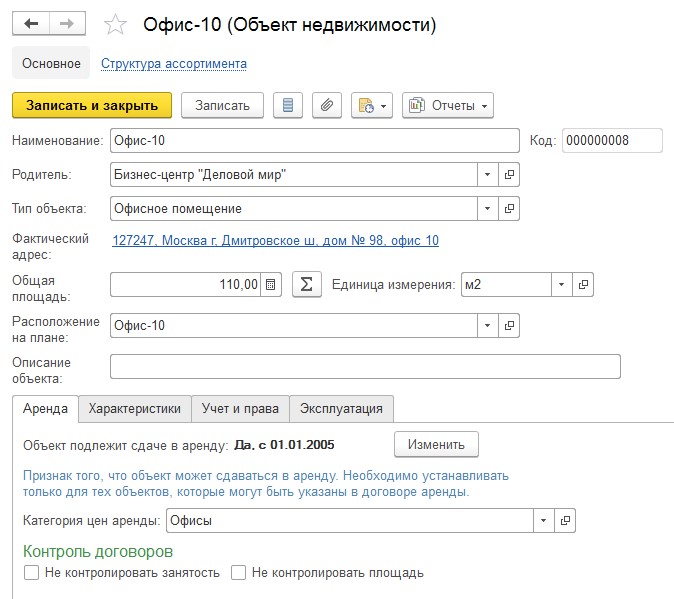Image resolution: width=674 pixels, height=599 pixels.
Task: Click the document list icon in toolbar
Action: 288,105
